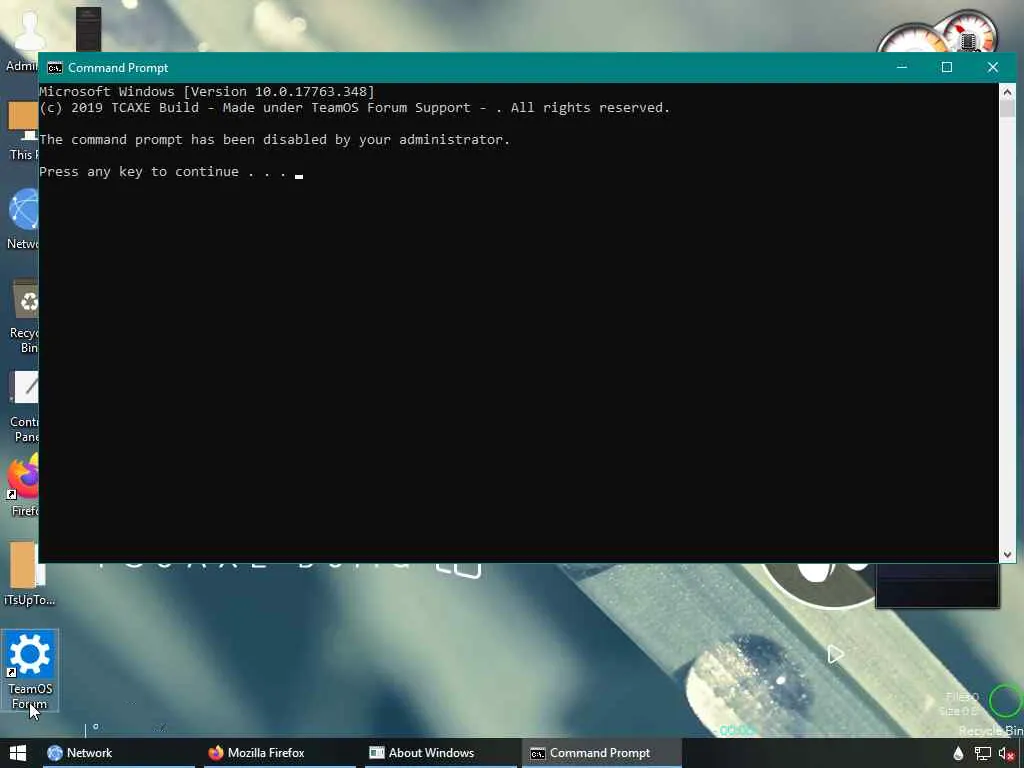Image resolution: width=1024 pixels, height=768 pixels.
Task: Click the scrollbar up arrow in Command Prompt
Action: (1007, 91)
